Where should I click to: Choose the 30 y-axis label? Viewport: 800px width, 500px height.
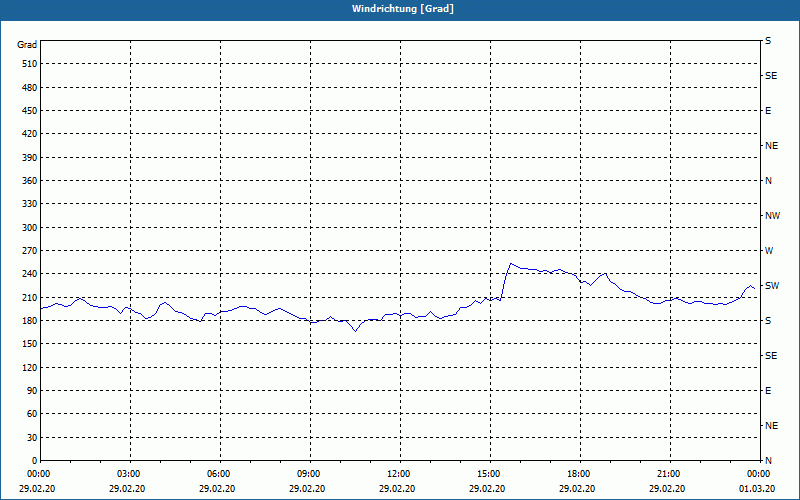pos(31,438)
